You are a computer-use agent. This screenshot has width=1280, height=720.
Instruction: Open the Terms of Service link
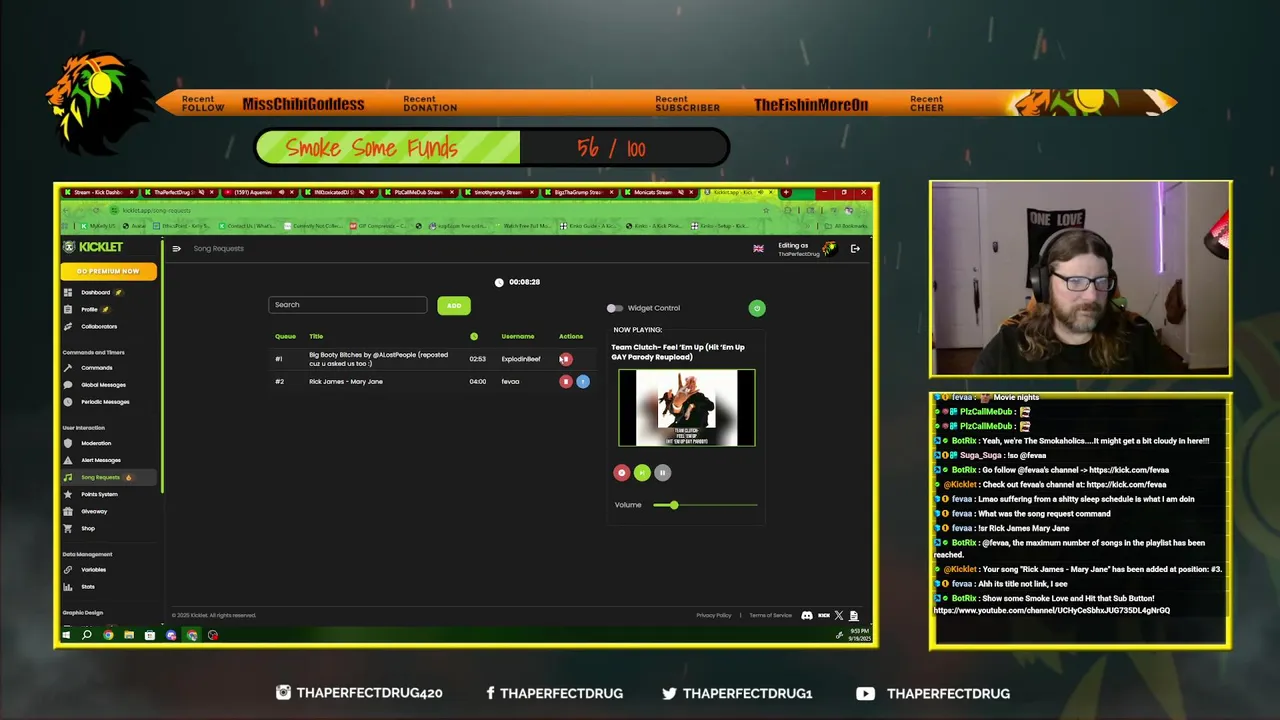(770, 616)
